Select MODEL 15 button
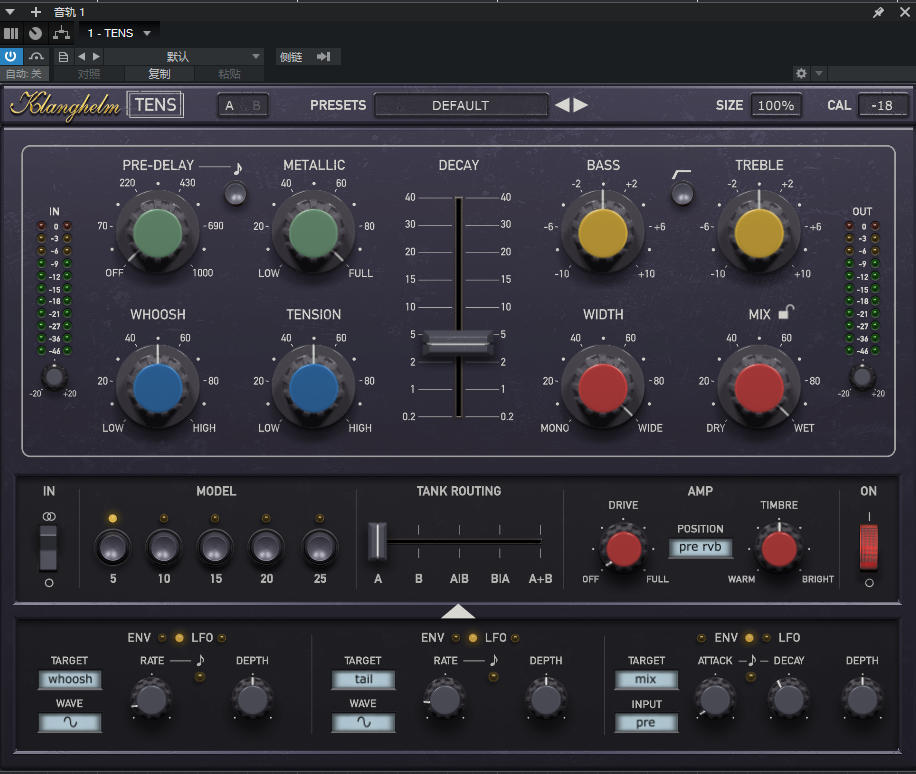Viewport: 916px width, 774px height. [x=215, y=547]
